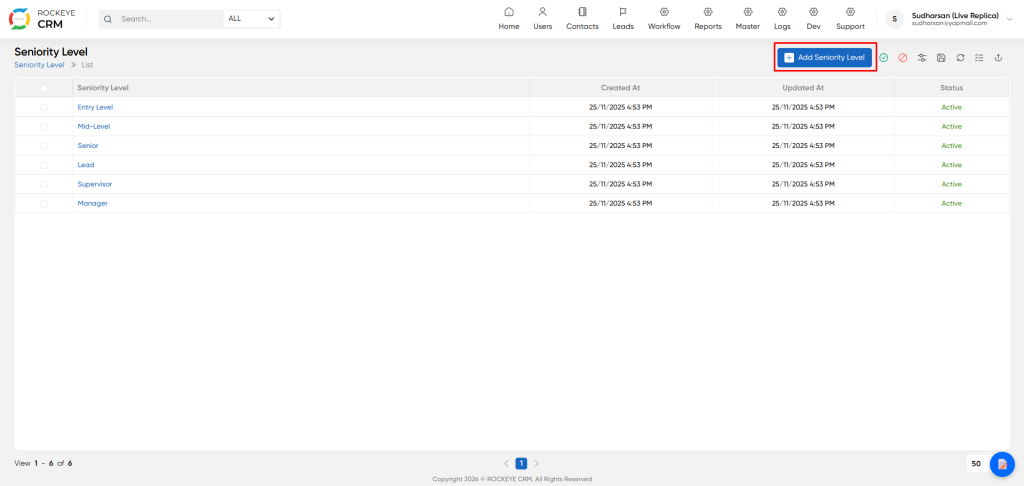Open the Logs navigation item

(782, 18)
